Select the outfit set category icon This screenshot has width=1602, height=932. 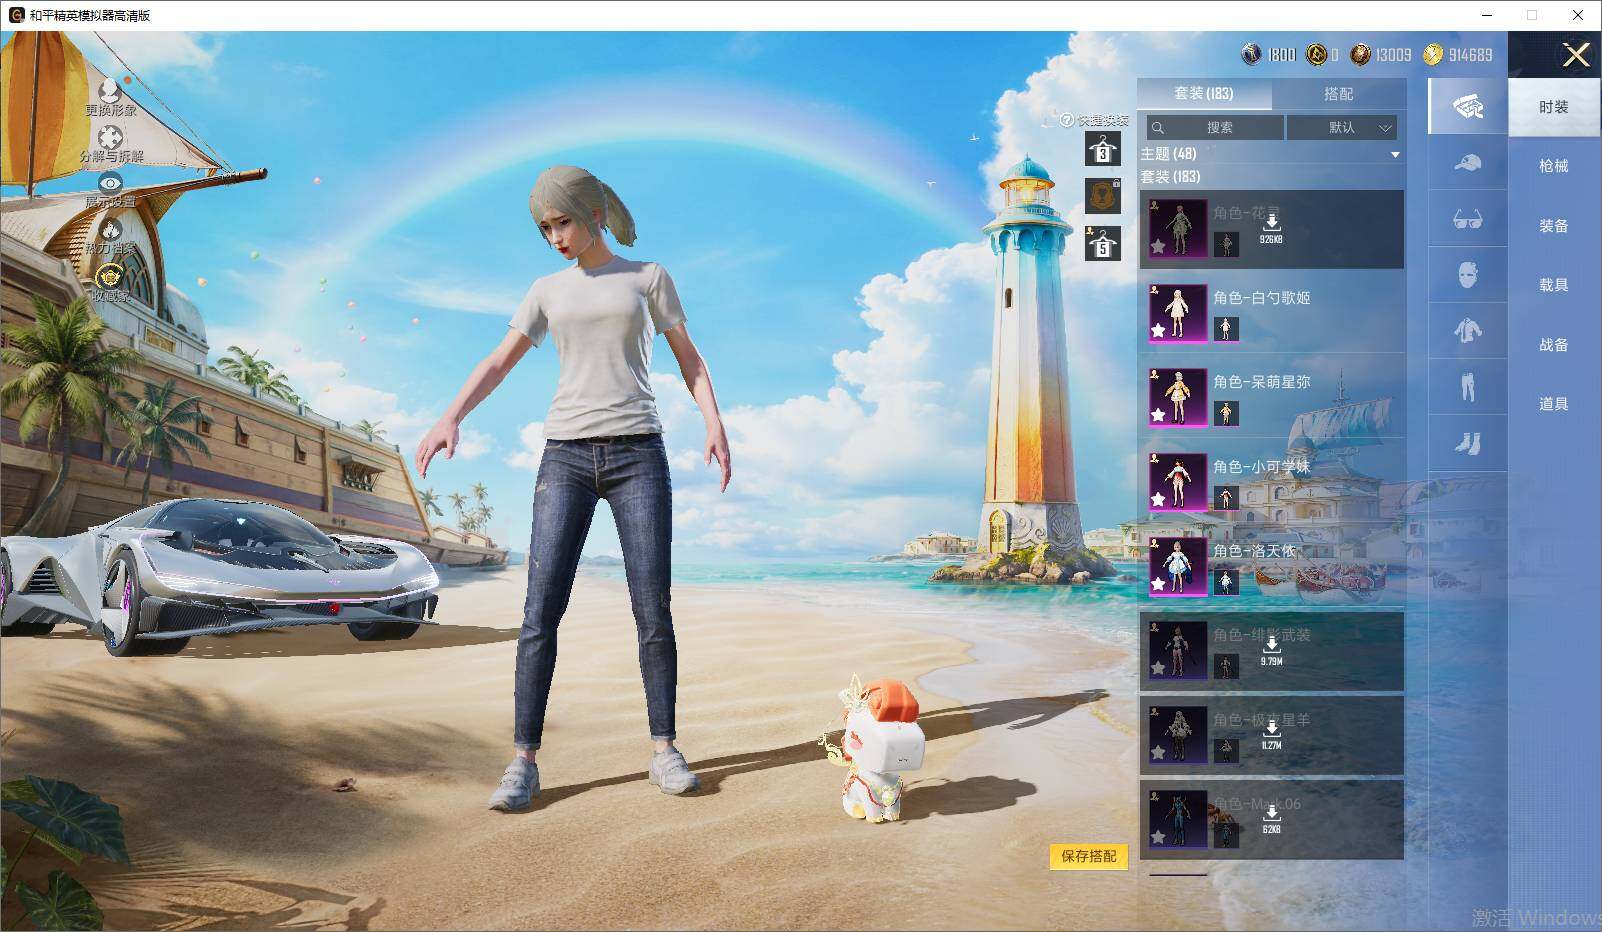click(x=1468, y=106)
